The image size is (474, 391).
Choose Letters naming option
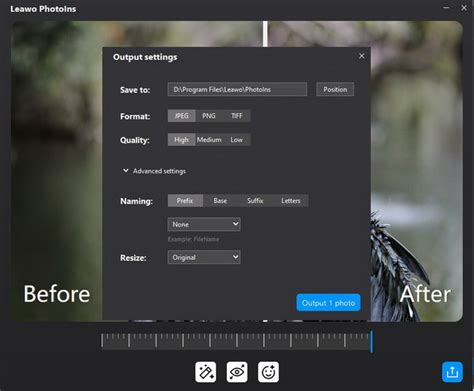point(291,201)
